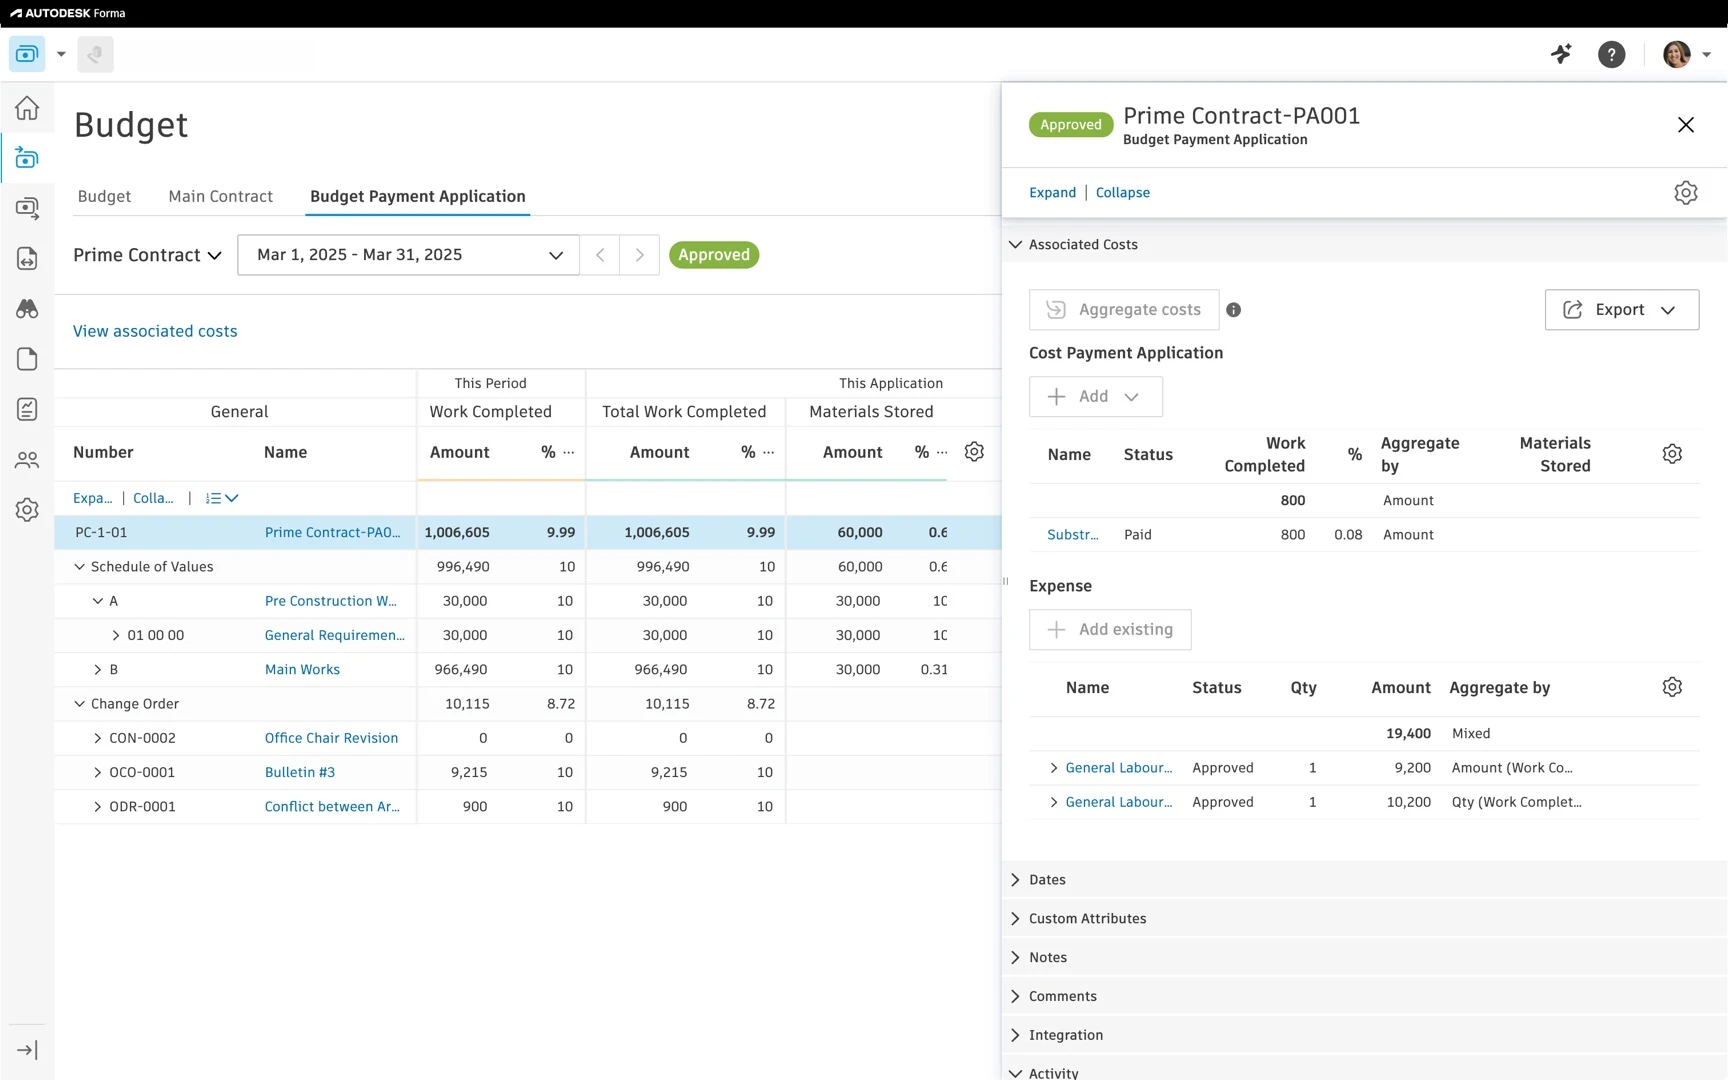Open the Mar 1, 2025 period dropdown

tap(408, 255)
